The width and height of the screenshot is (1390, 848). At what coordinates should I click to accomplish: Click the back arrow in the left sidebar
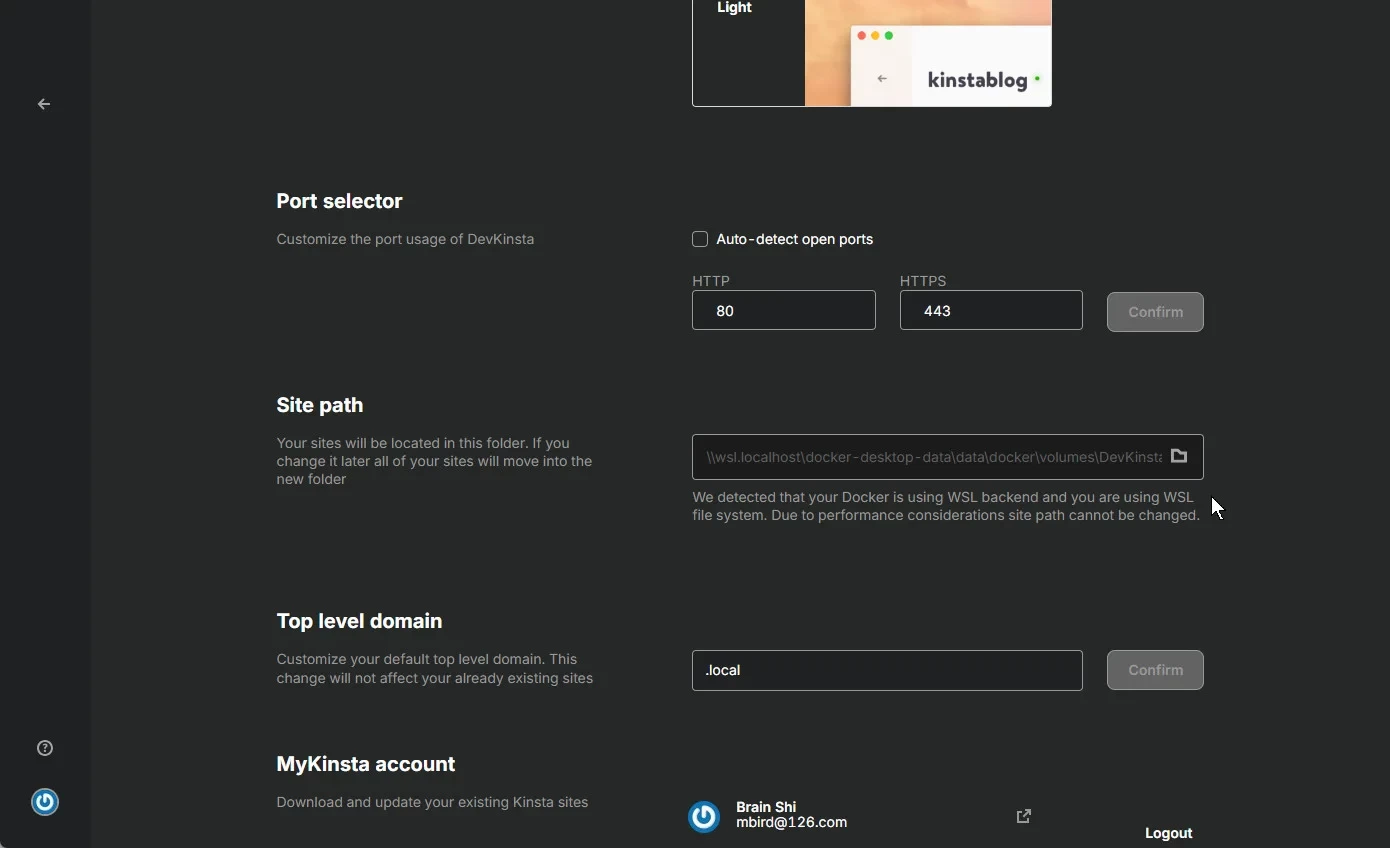coord(44,104)
